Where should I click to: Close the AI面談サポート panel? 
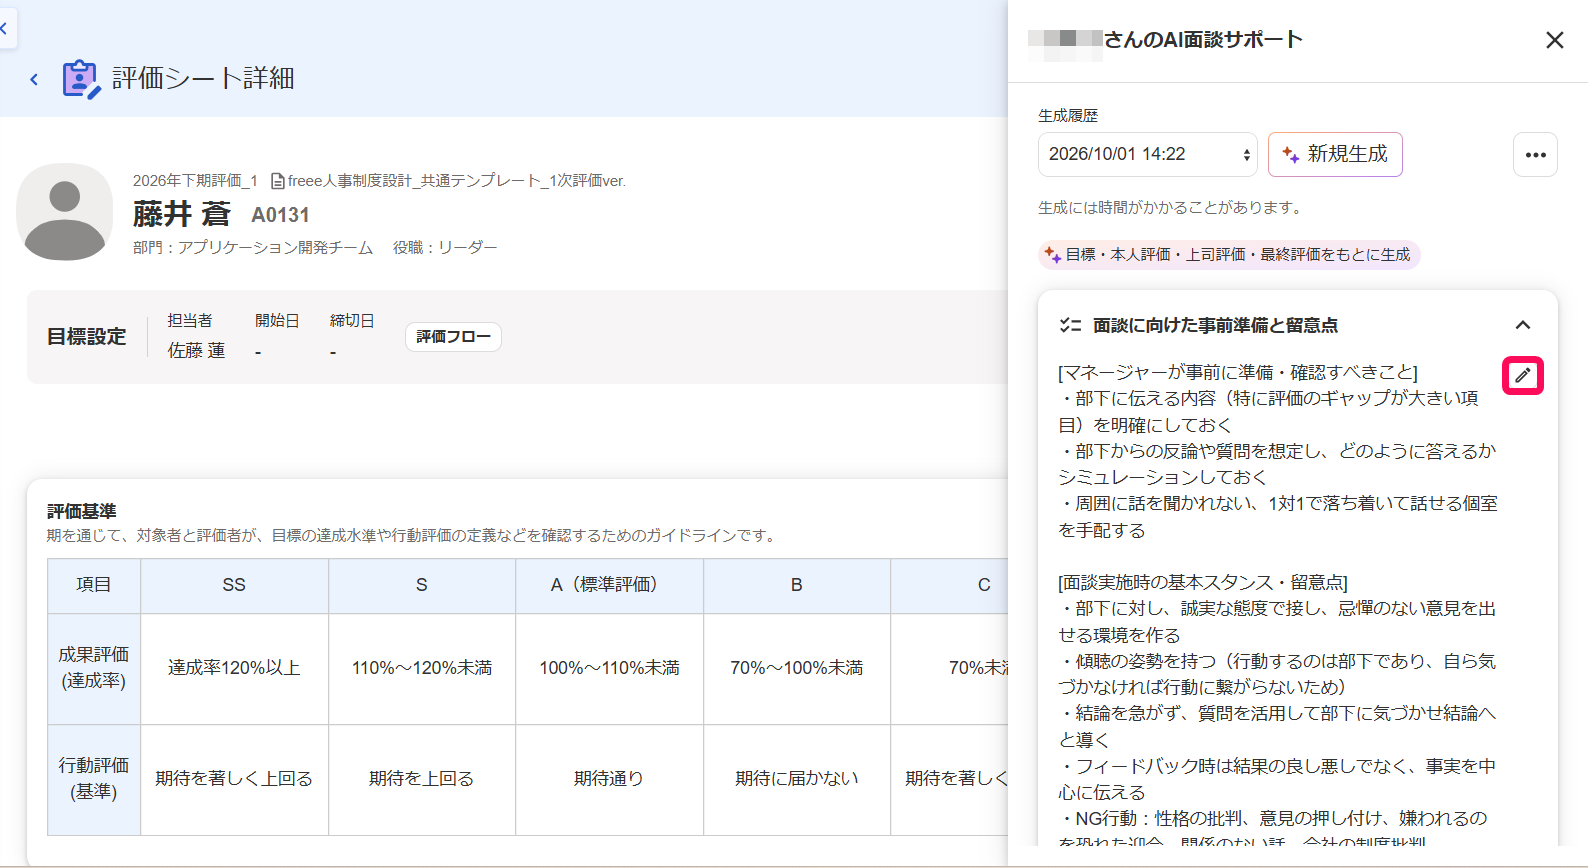1554,40
